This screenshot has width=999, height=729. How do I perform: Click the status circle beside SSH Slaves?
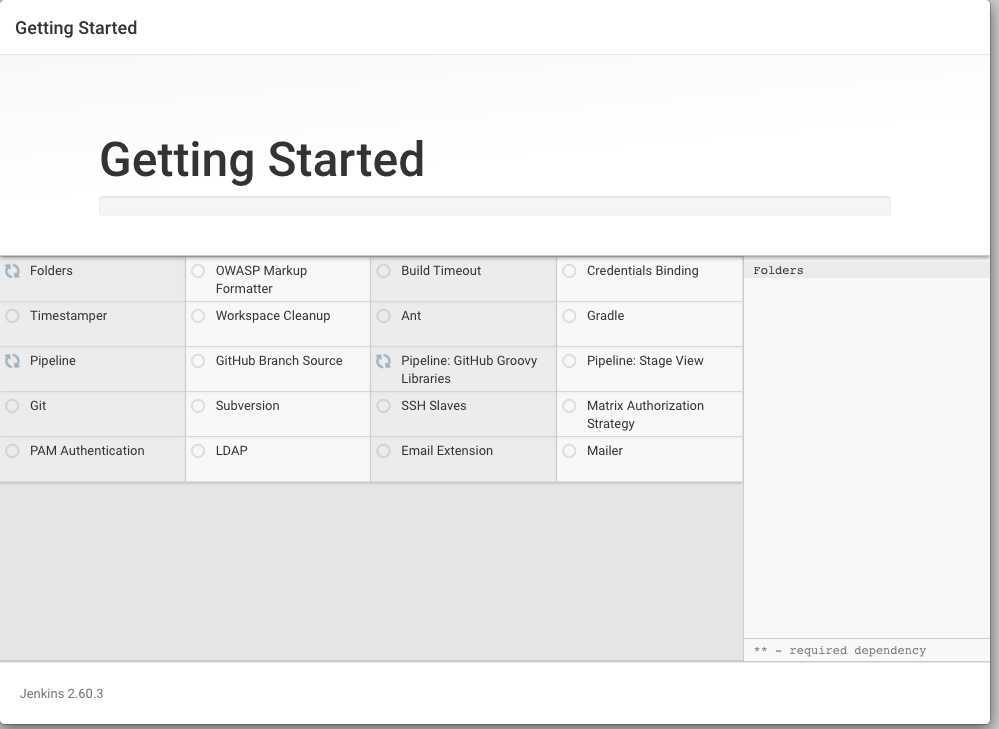click(x=384, y=406)
